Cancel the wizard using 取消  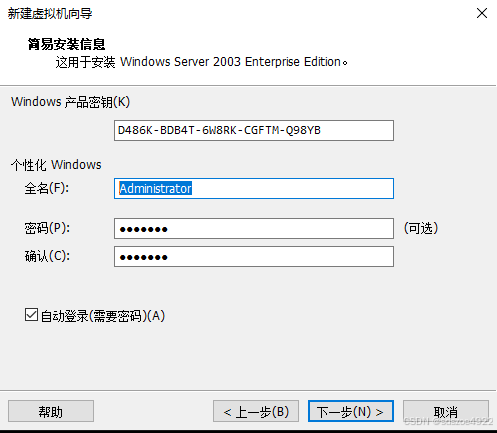pos(446,411)
